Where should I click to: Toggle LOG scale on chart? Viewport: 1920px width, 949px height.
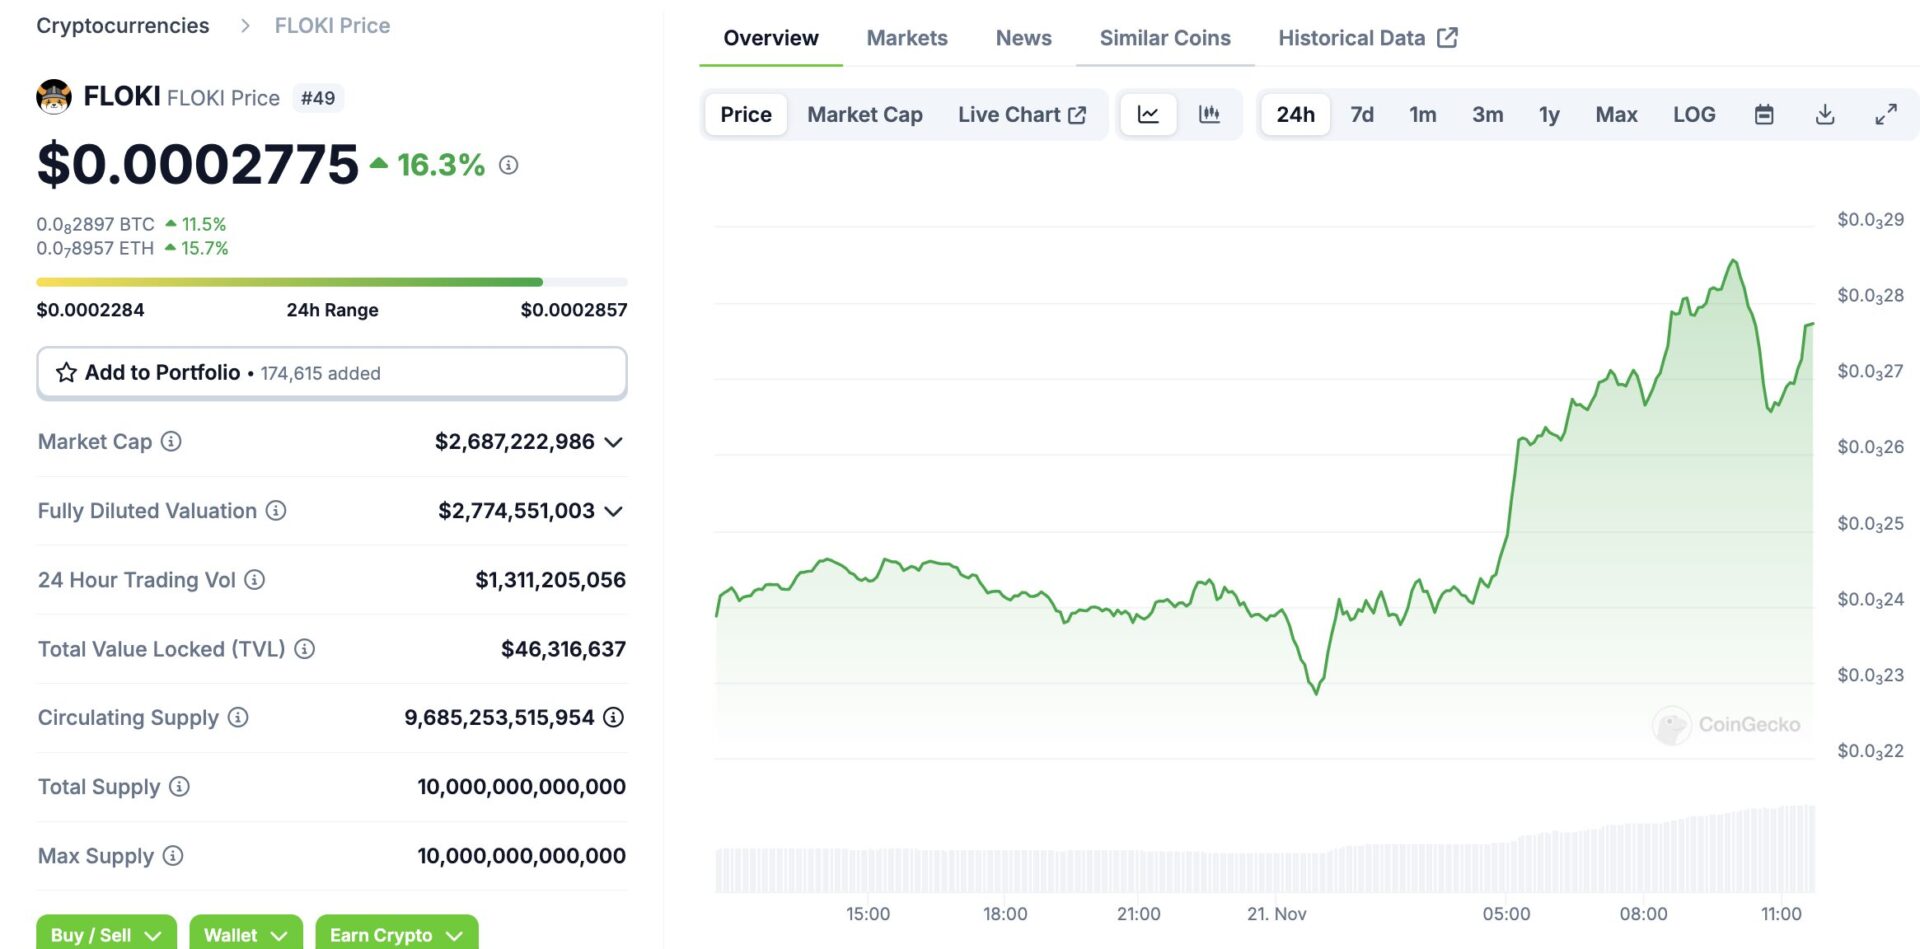[1694, 115]
